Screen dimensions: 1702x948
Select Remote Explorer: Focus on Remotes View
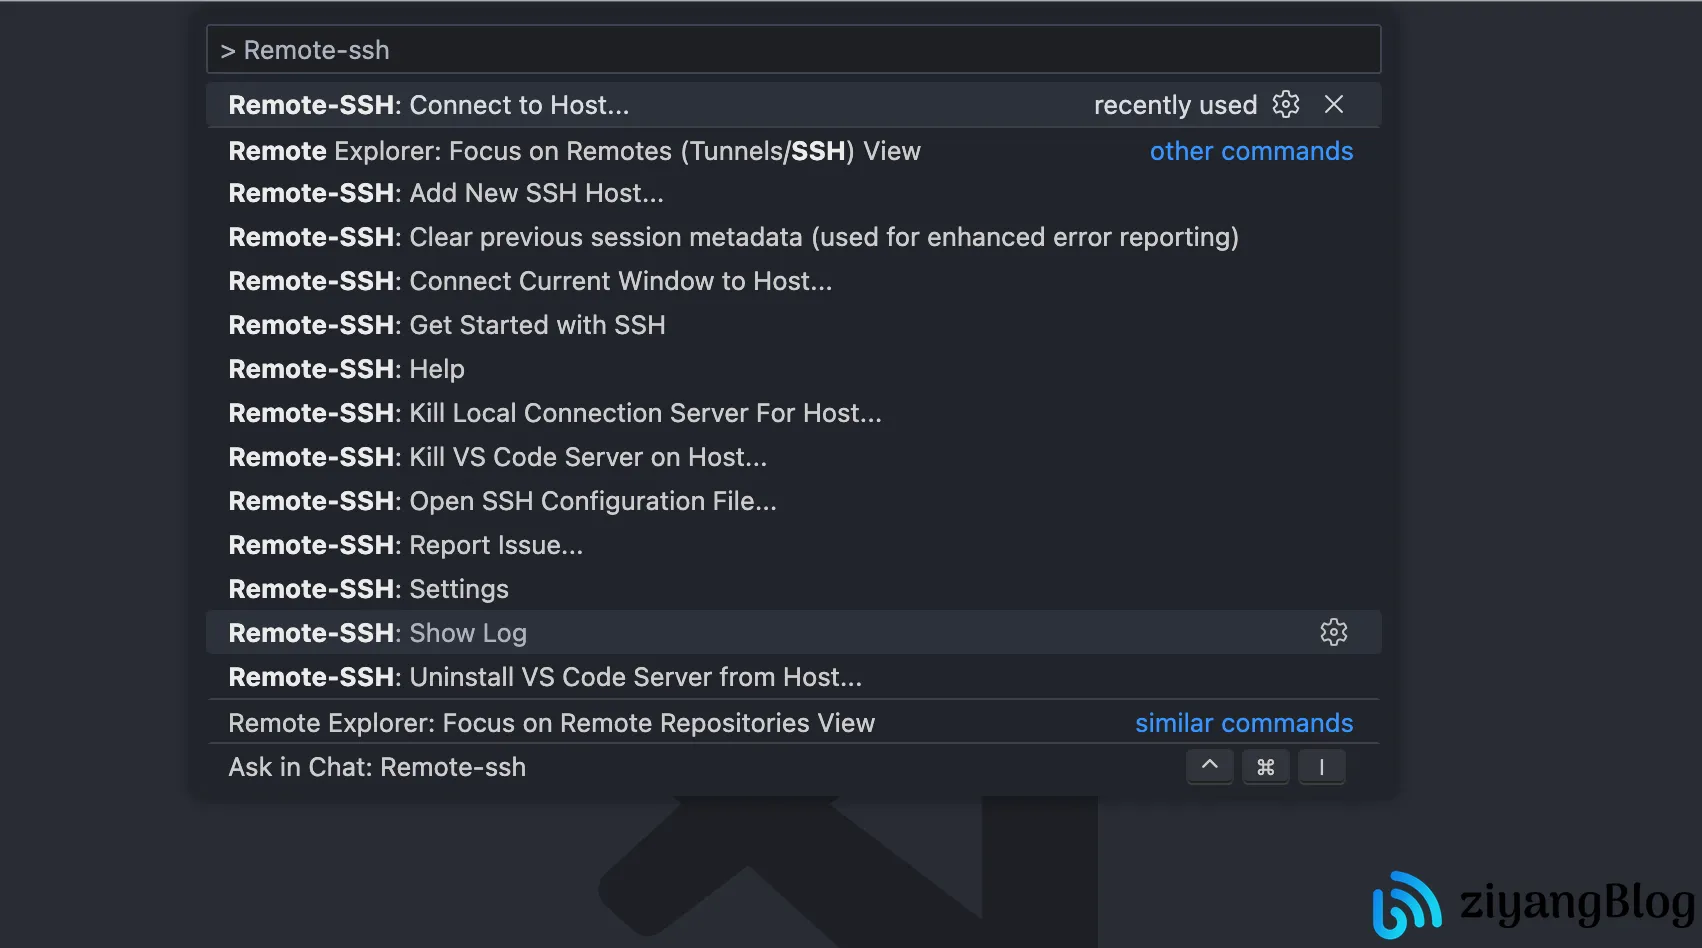[x=574, y=151]
